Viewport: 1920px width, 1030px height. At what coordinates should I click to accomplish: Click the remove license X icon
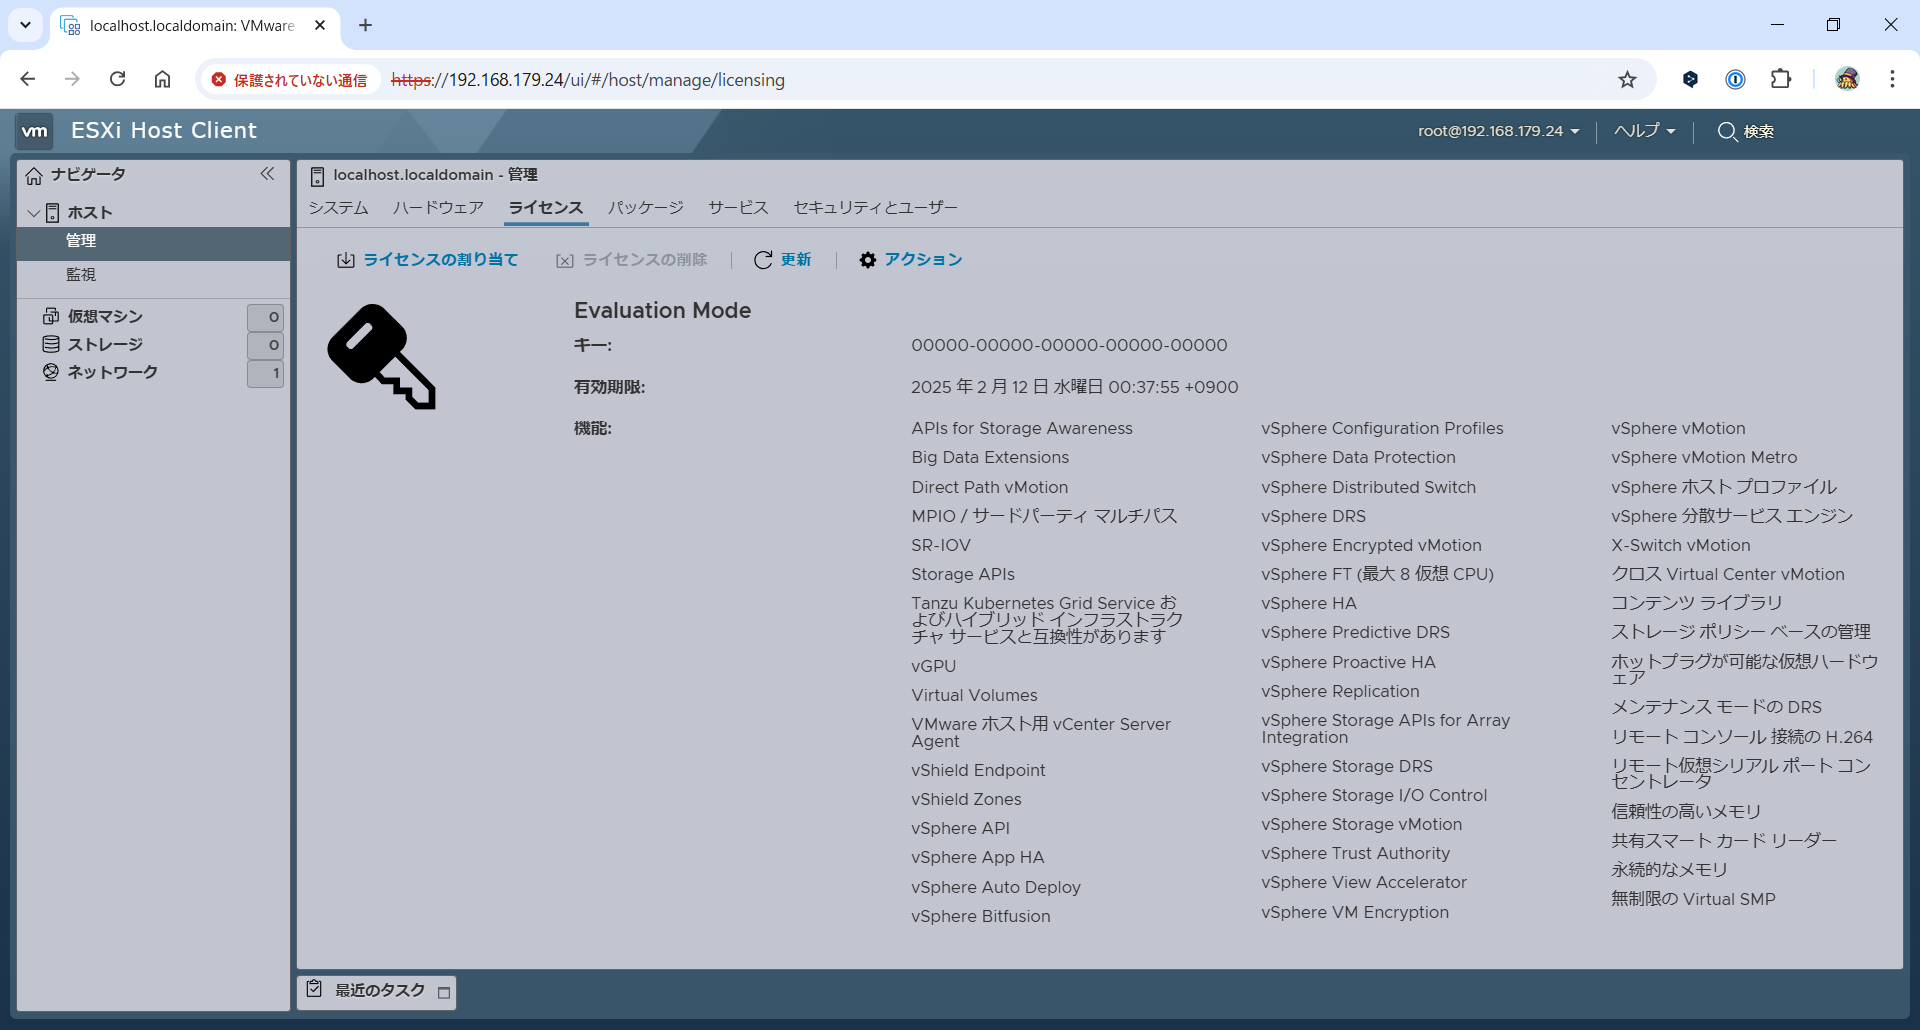[x=565, y=261]
